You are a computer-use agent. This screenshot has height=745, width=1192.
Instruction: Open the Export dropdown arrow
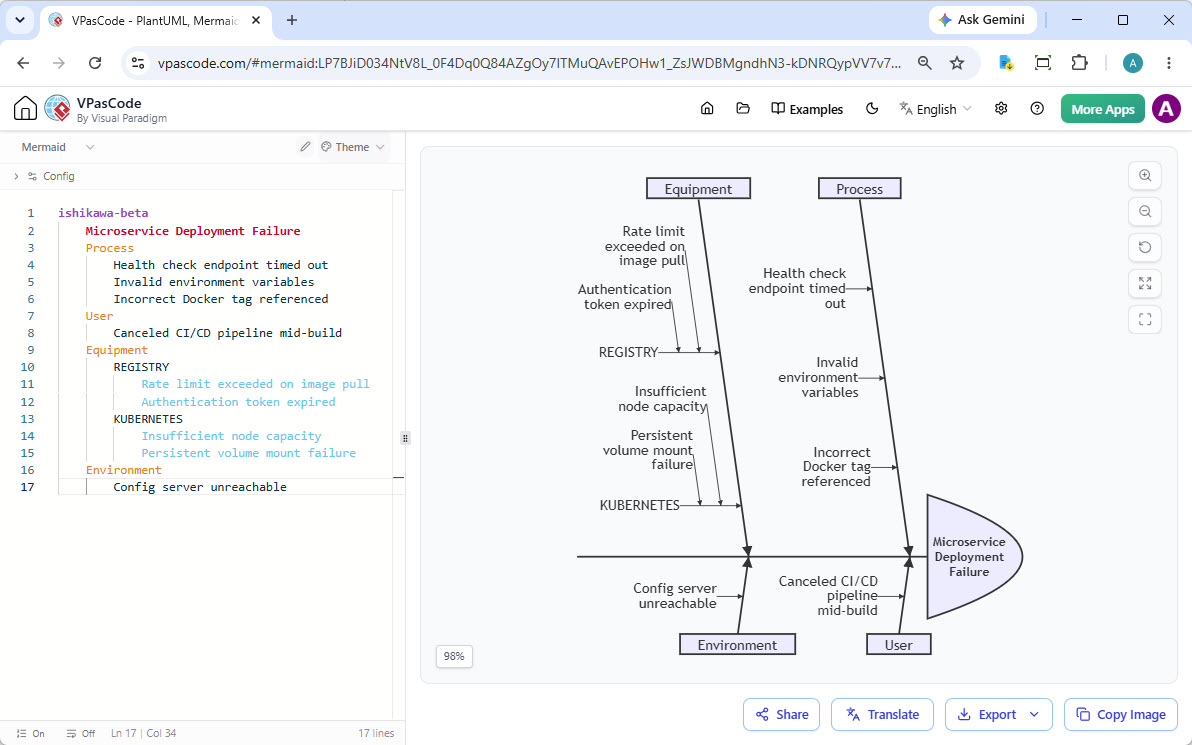[1034, 715]
